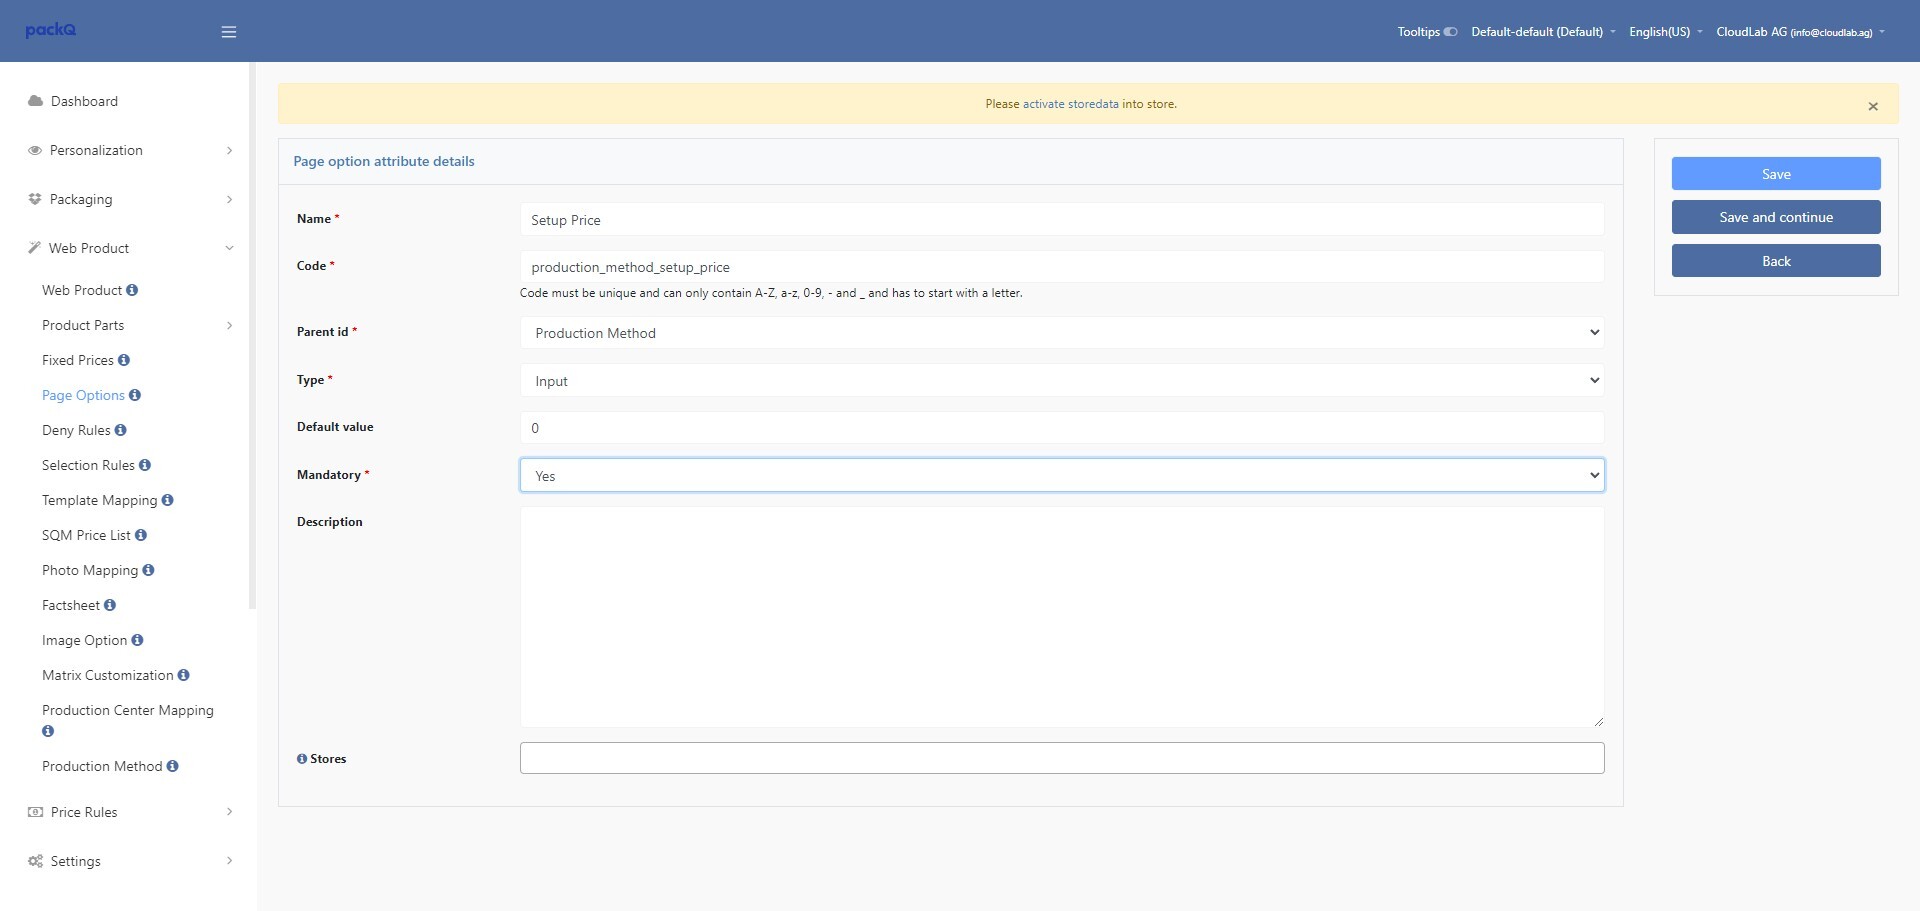1920x911 pixels.
Task: Click info icon next to Deny Rules
Action: coord(121,430)
